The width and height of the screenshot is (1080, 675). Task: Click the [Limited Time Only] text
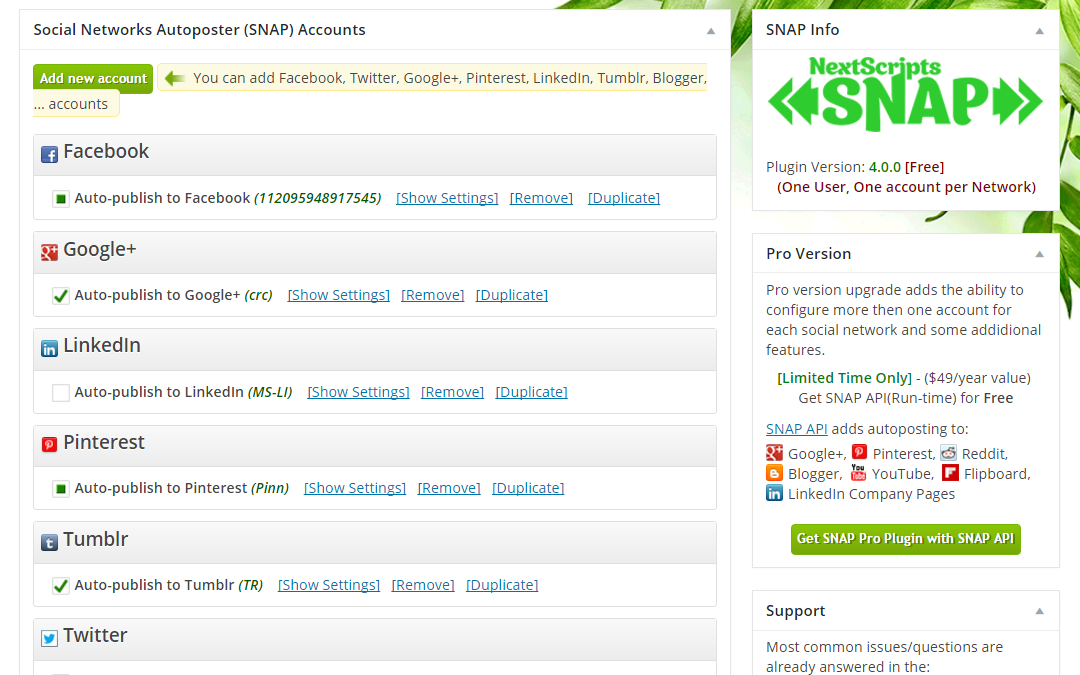844,378
